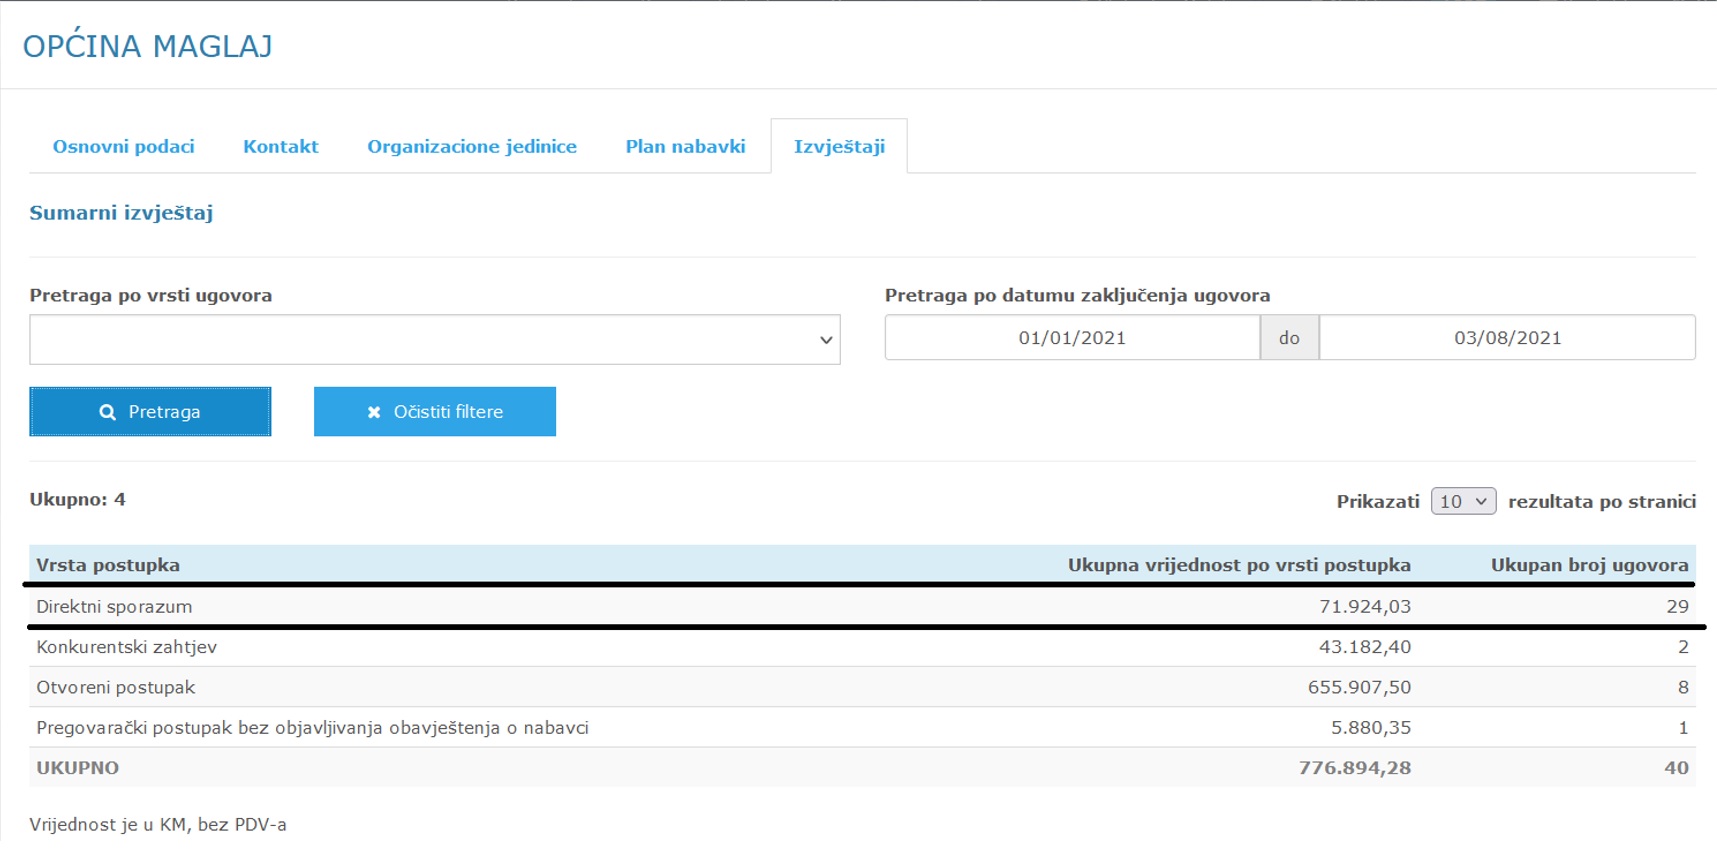Click contract count 29
Image resolution: width=1717 pixels, height=849 pixels.
[x=1678, y=606]
